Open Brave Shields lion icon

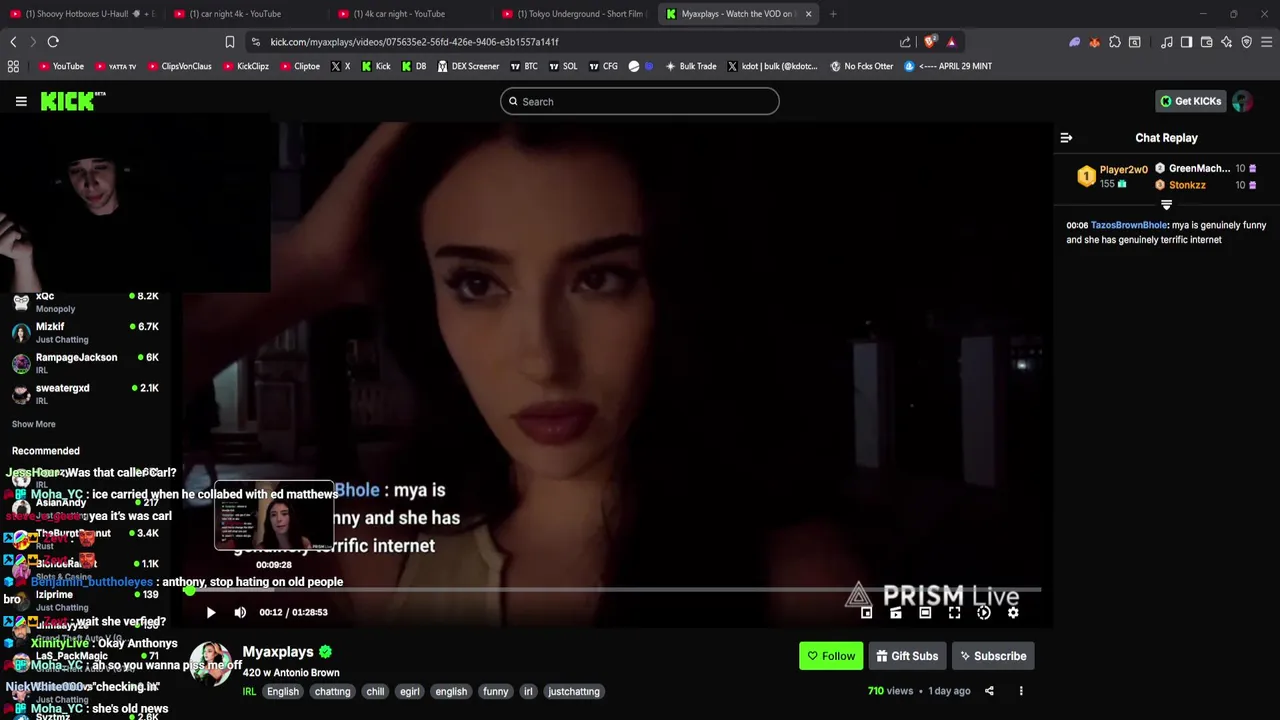(x=930, y=42)
